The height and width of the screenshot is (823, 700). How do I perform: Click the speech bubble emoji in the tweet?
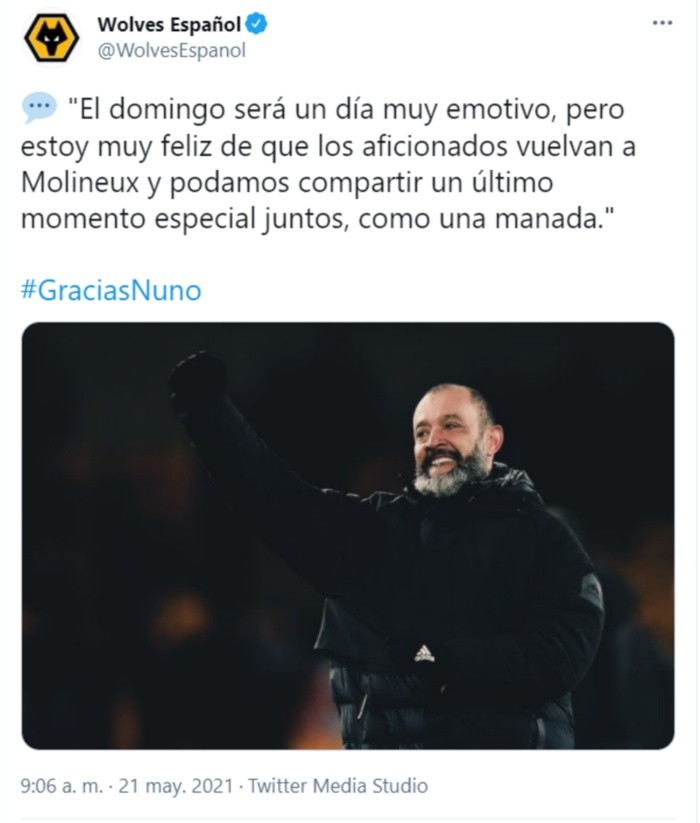click(x=39, y=108)
